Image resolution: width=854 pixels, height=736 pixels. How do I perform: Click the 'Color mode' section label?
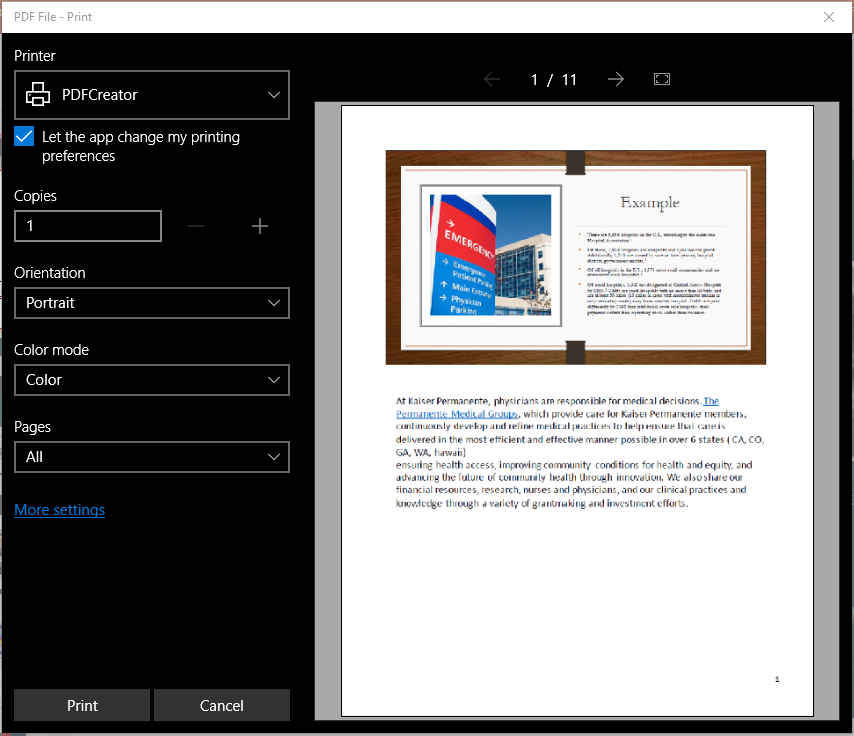[x=51, y=349]
